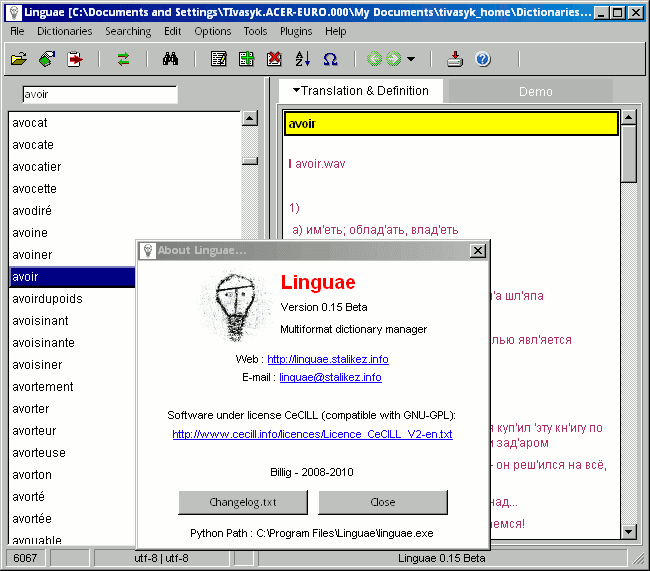This screenshot has width=650, height=571.
Task: Click the avoir.wav pronunciation link
Action: 320,164
